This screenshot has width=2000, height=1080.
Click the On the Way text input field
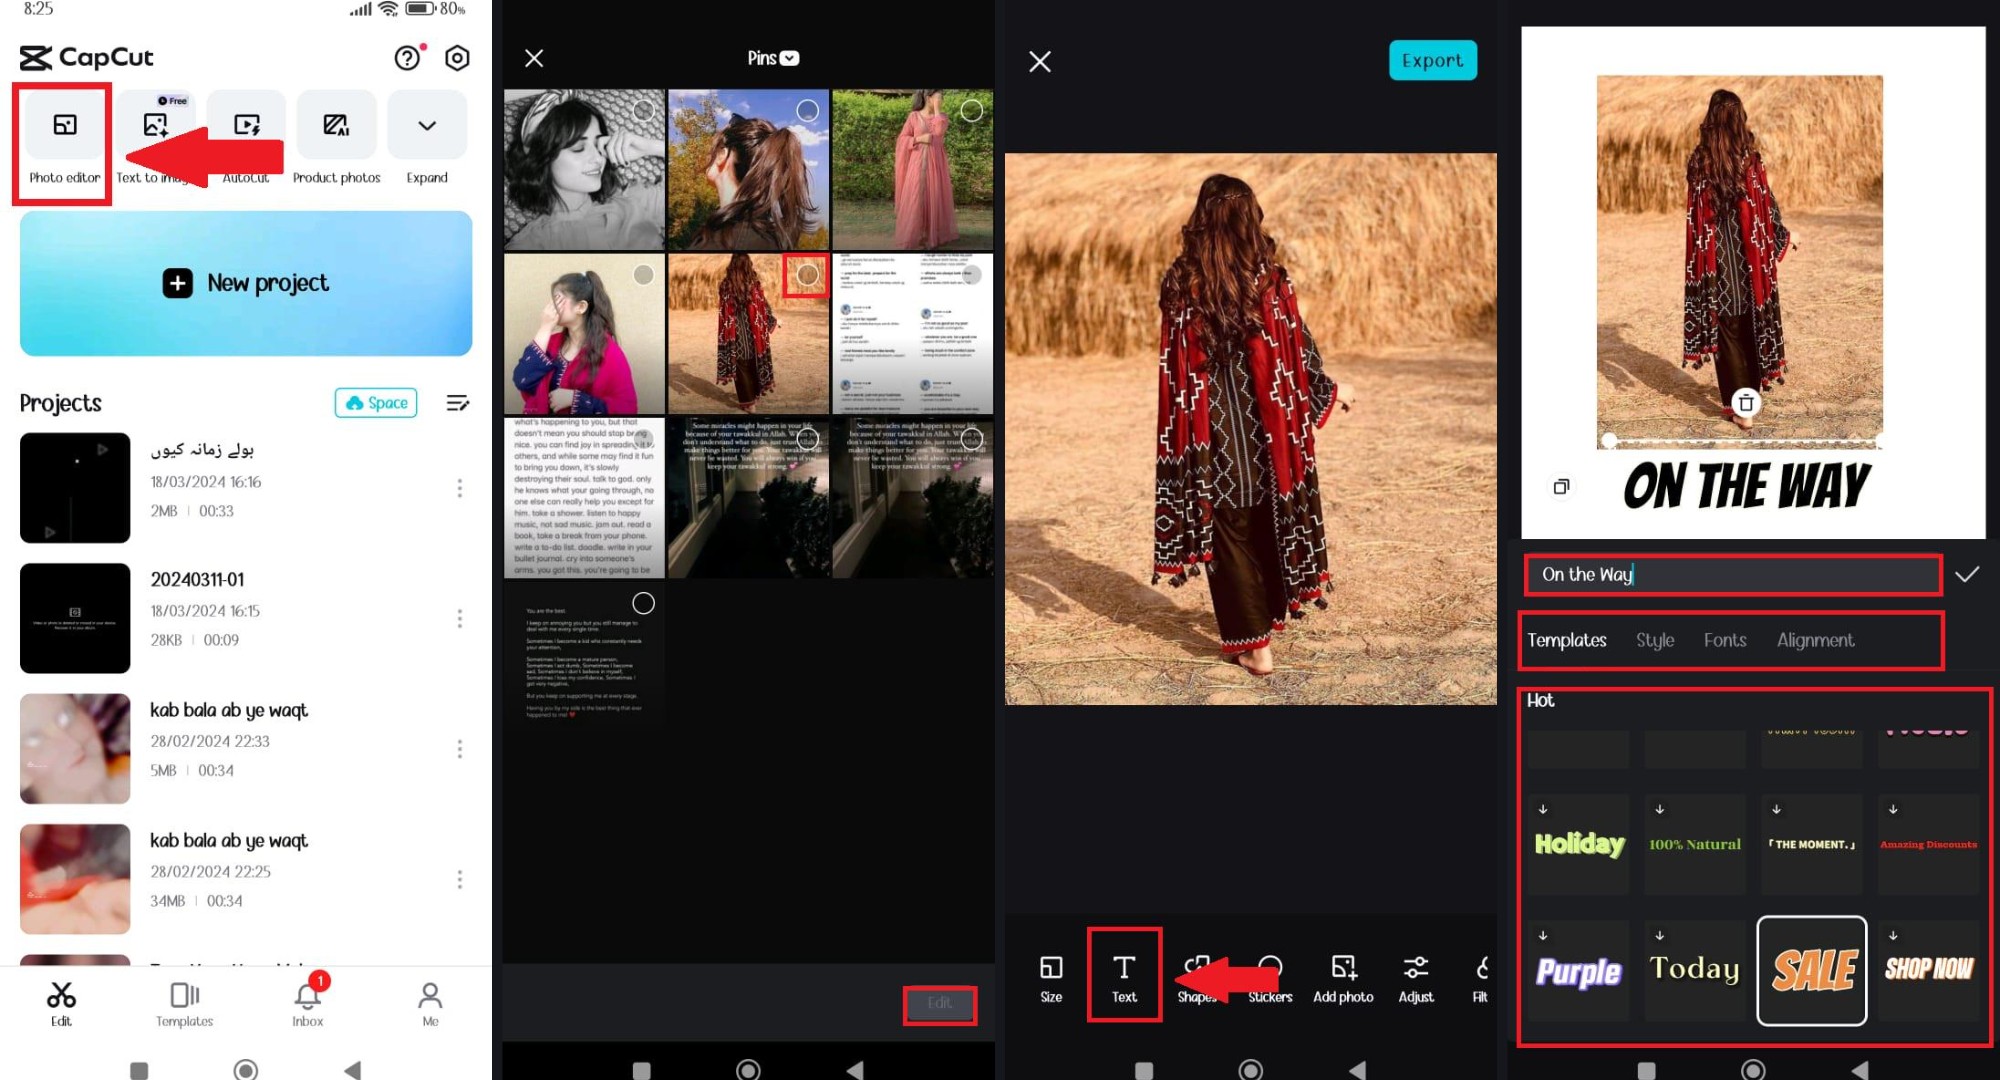pyautogui.click(x=1730, y=575)
